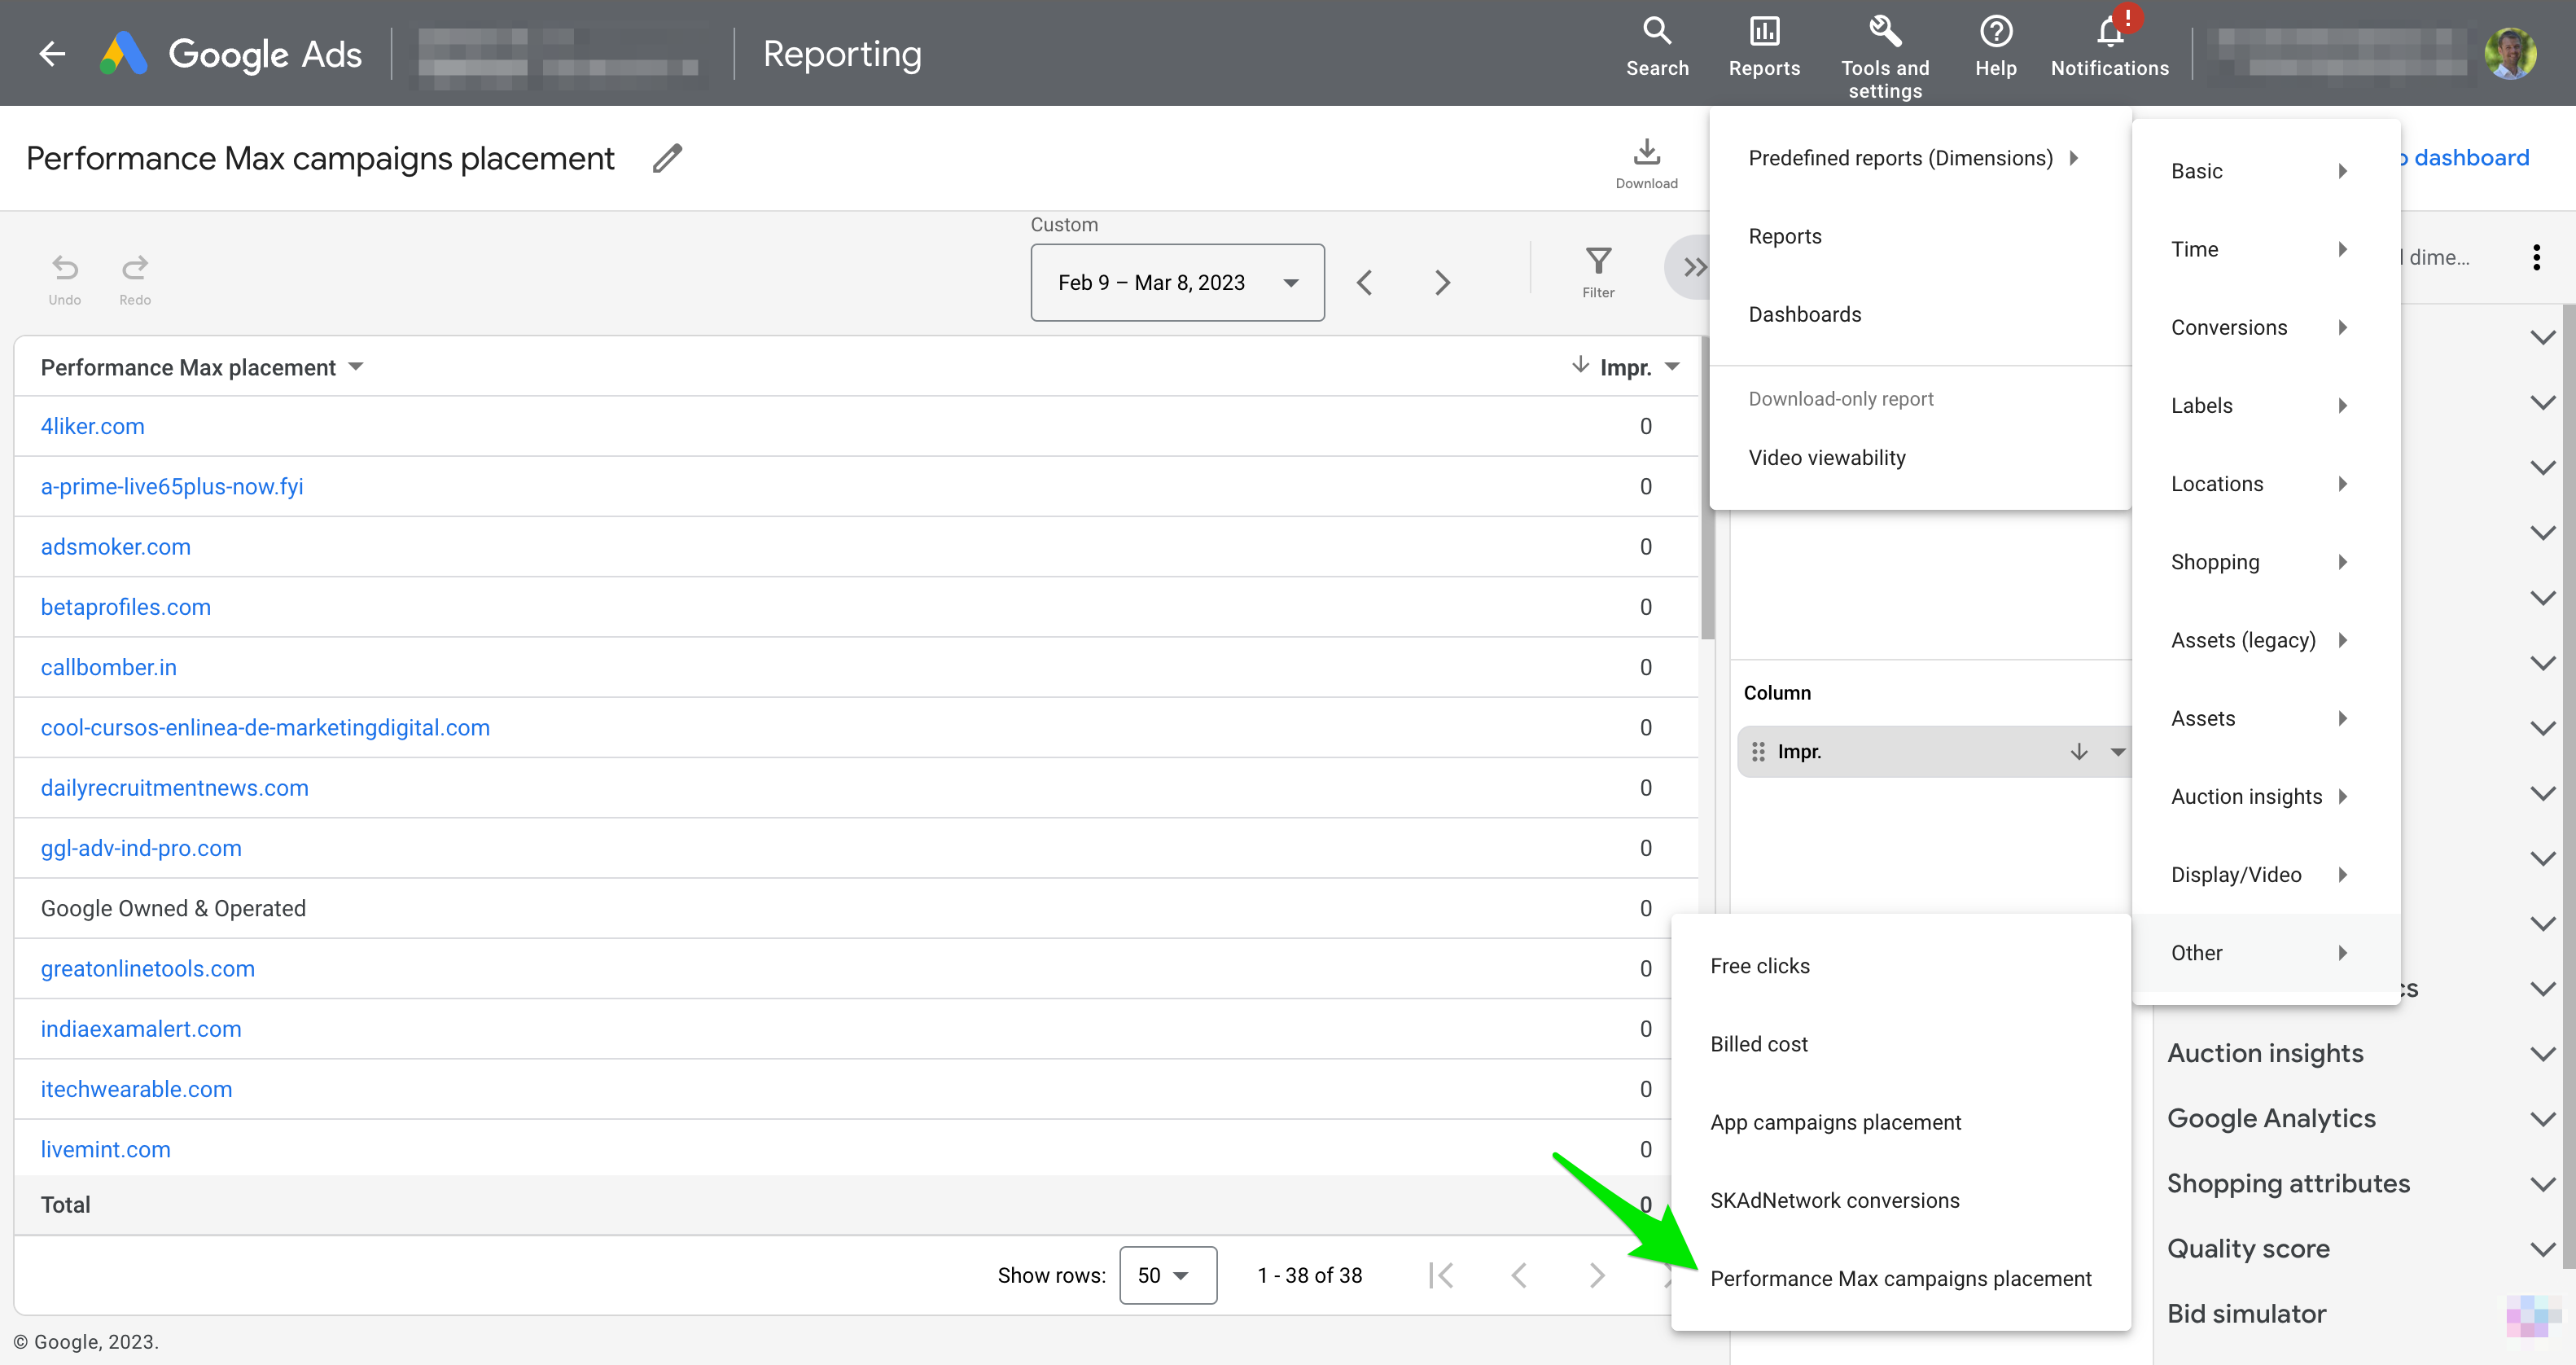
Task: Click Undo arrow button in toolbar
Action: 65,268
